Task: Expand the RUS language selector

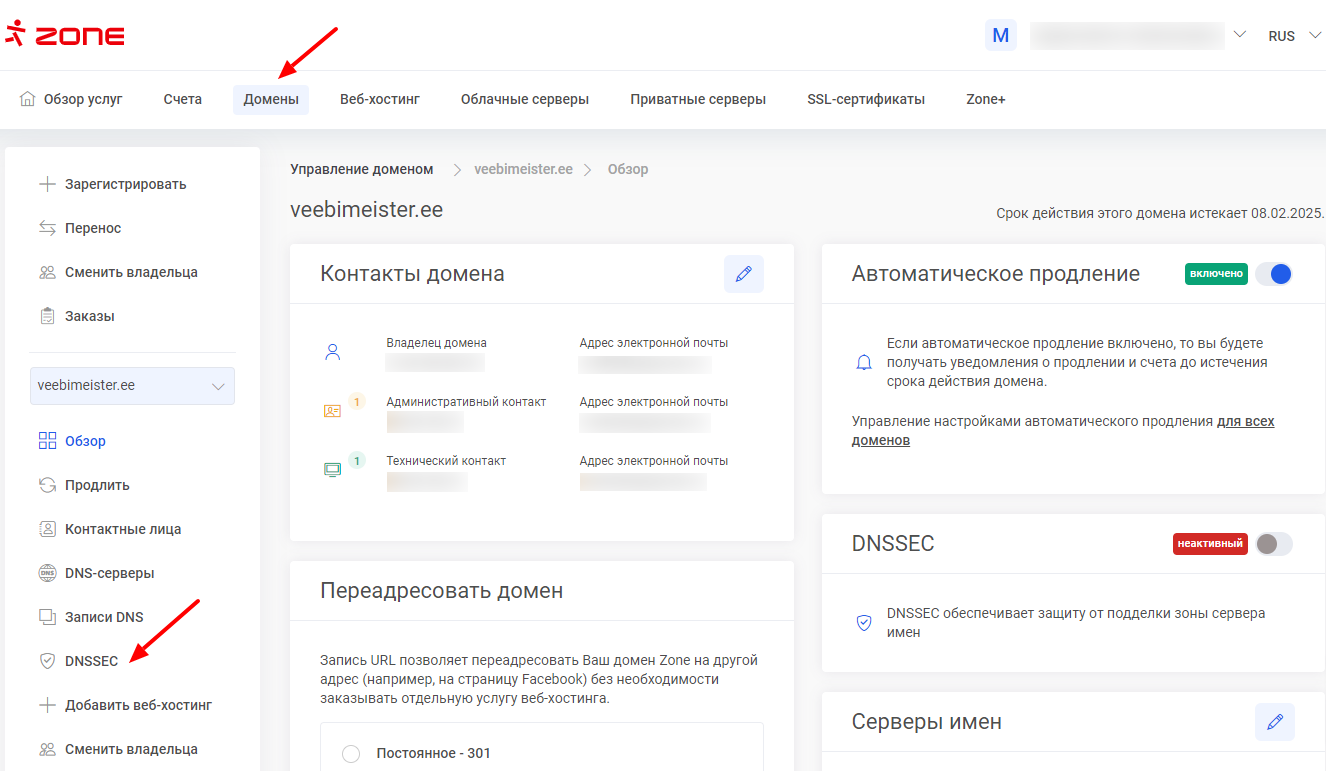Action: click(1293, 36)
